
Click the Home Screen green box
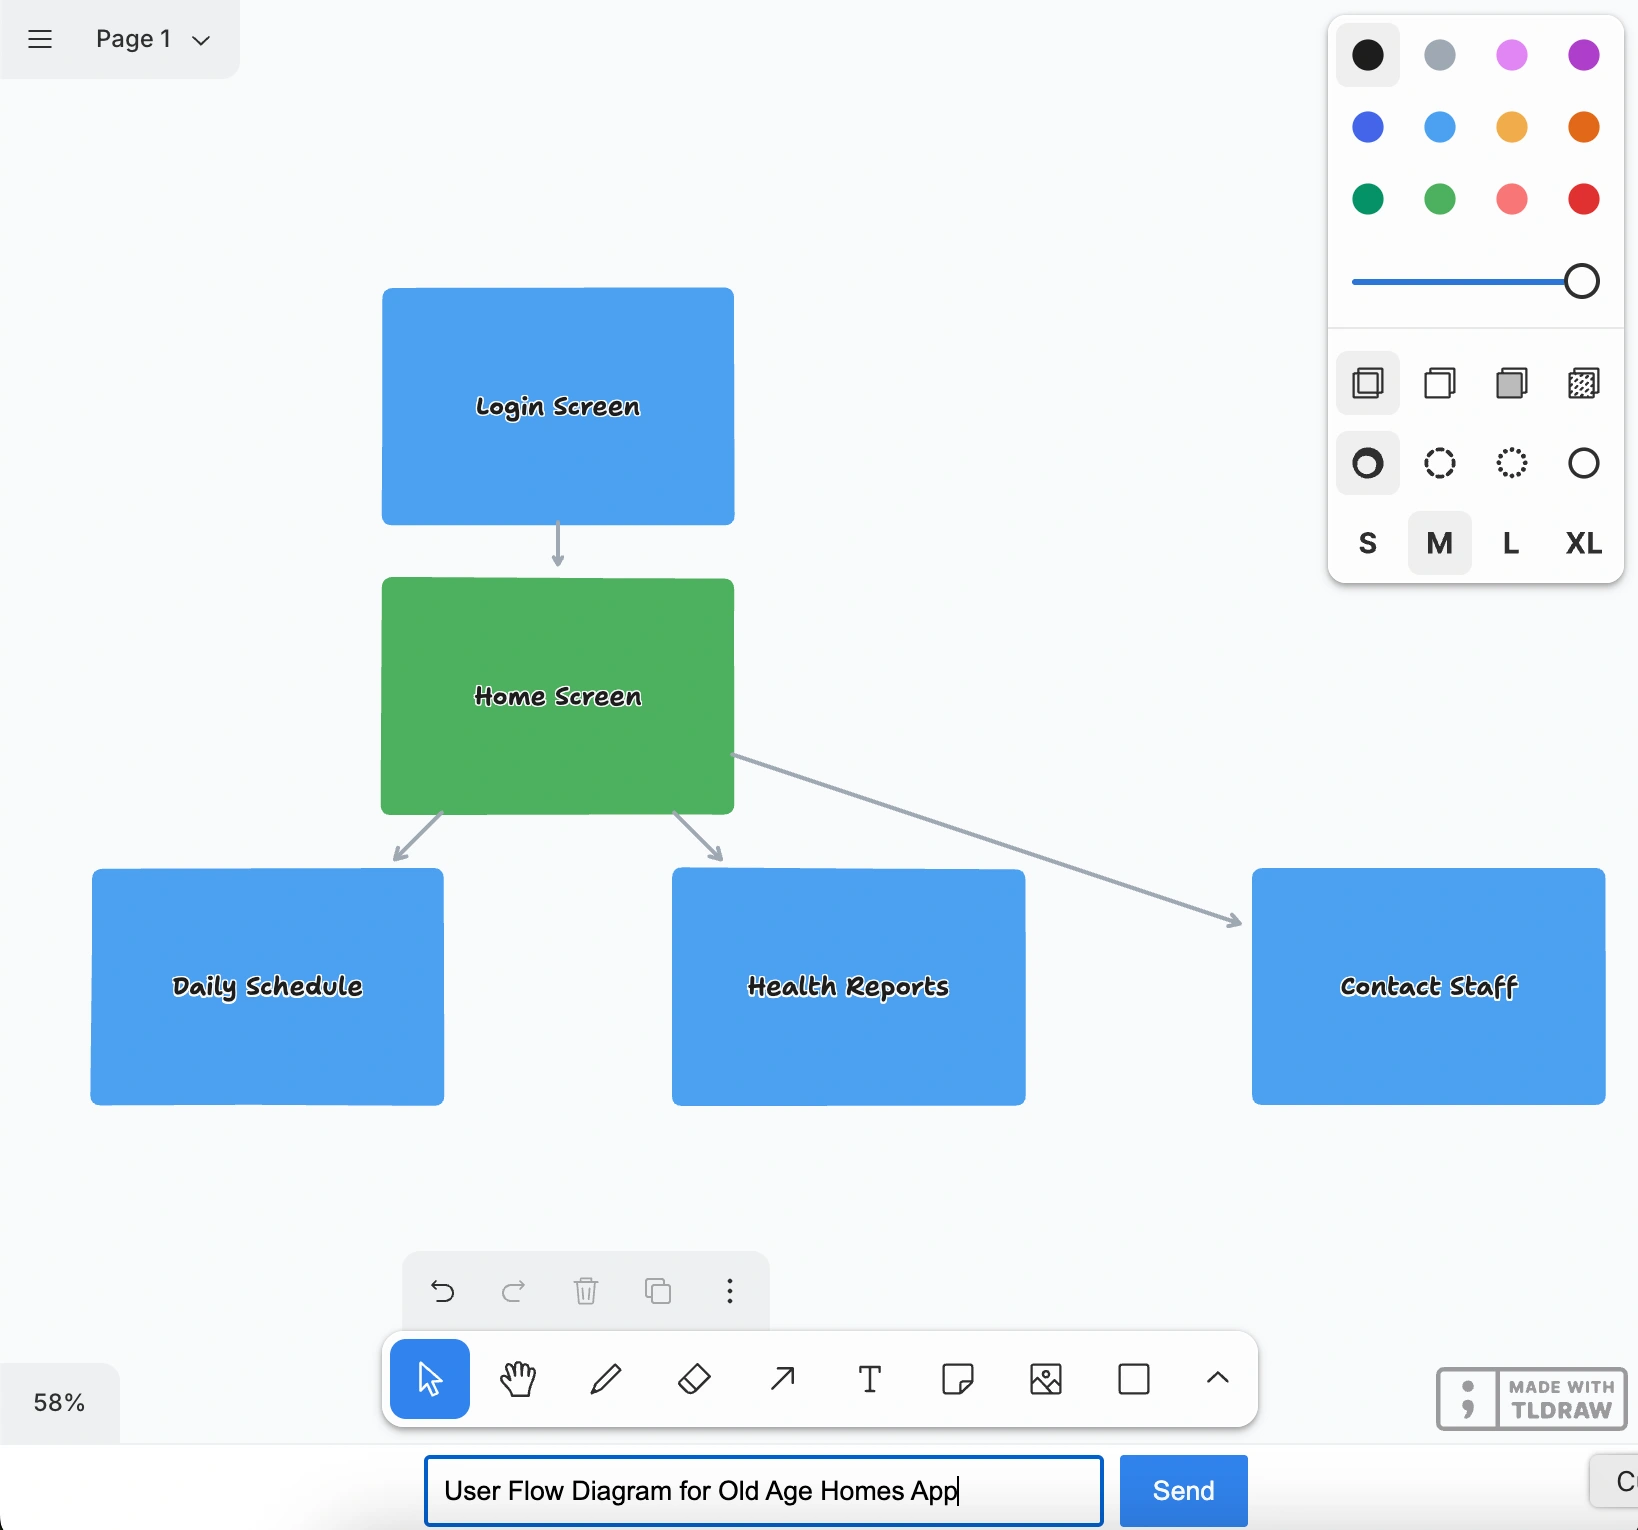(558, 696)
